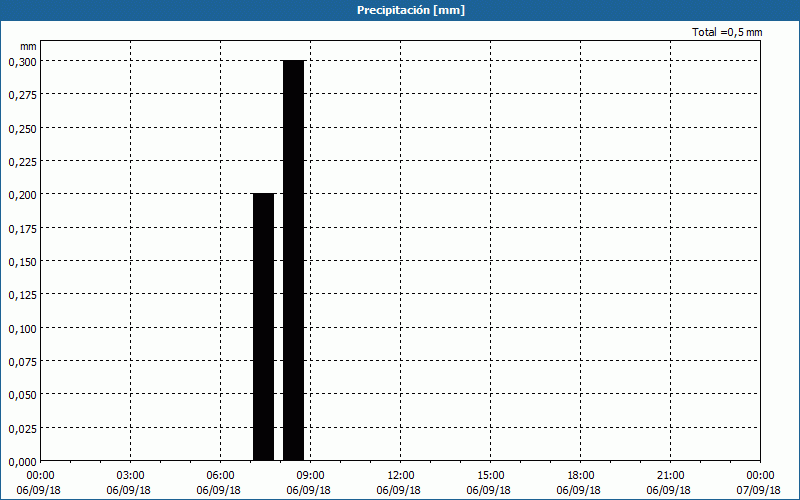Select the 0,300 mm precipitation bar
The height and width of the screenshot is (500, 800).
coord(294,260)
